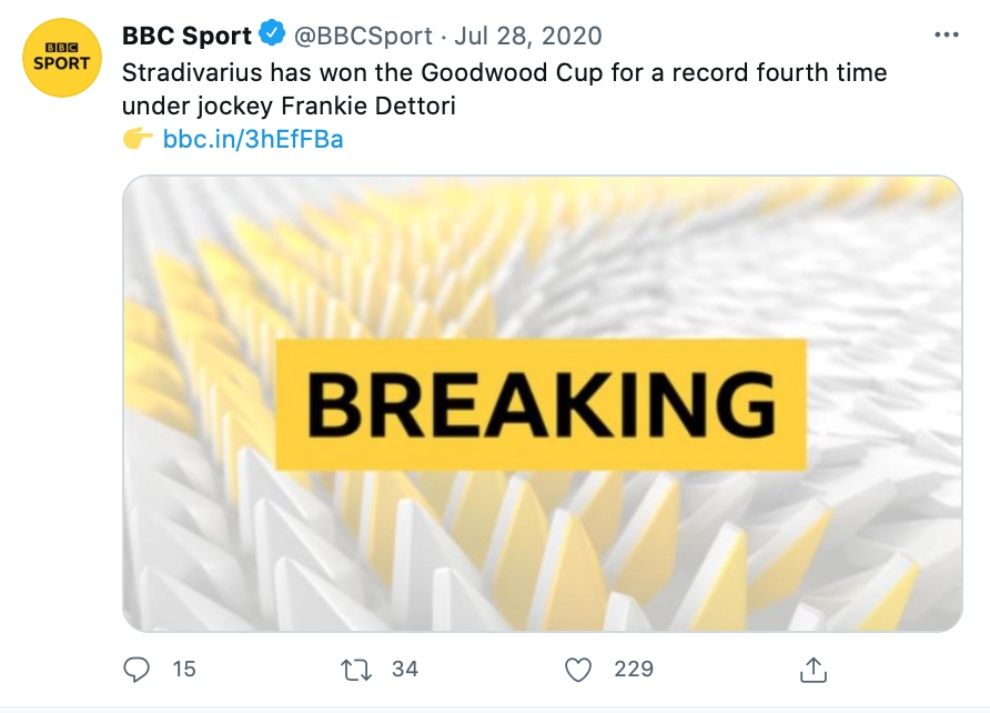Open the Jul 28, 2020 timestamp
This screenshot has width=990, height=713.
(528, 36)
